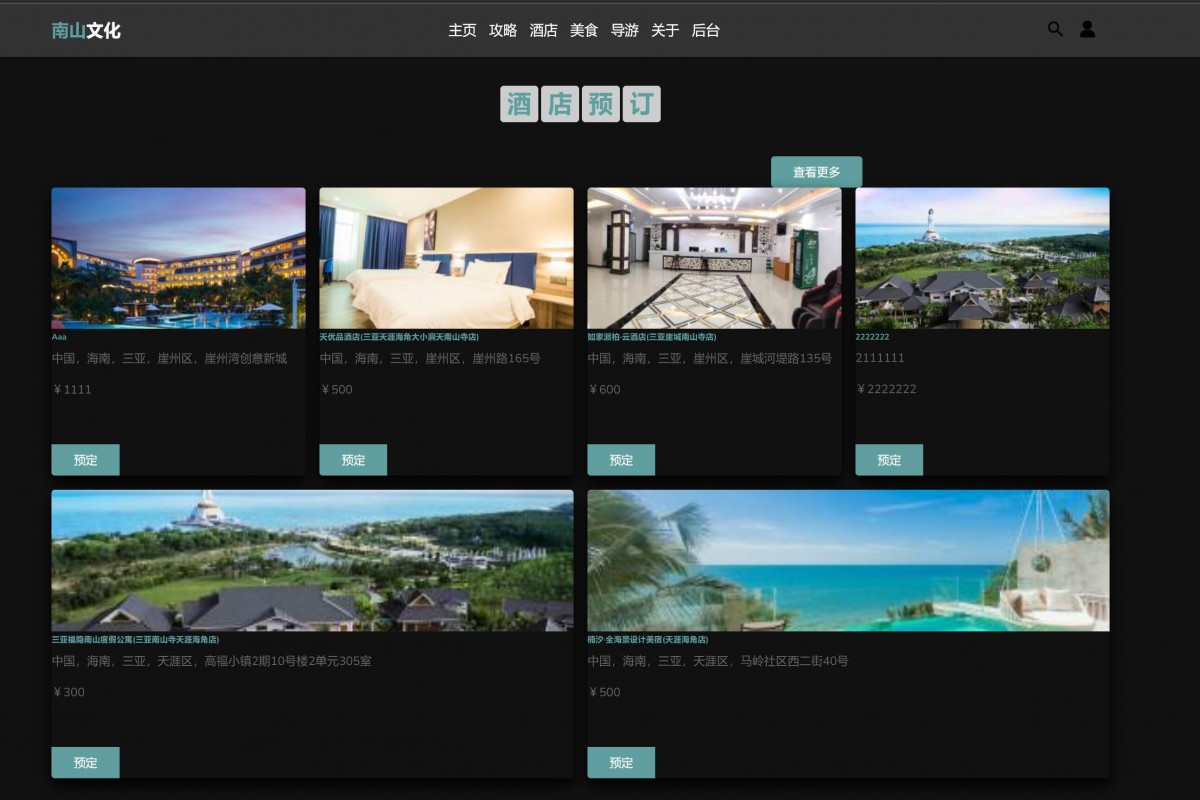Open the 关于 menu item
This screenshot has width=1200, height=800.
[665, 30]
